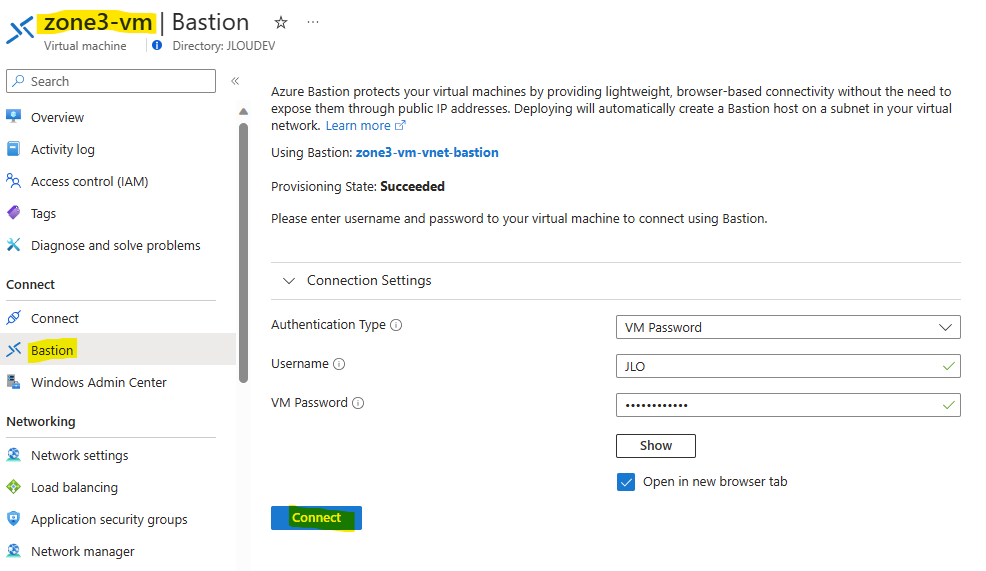
Task: Open the zone3-vm-vnet-bastion link
Action: pyautogui.click(x=427, y=152)
